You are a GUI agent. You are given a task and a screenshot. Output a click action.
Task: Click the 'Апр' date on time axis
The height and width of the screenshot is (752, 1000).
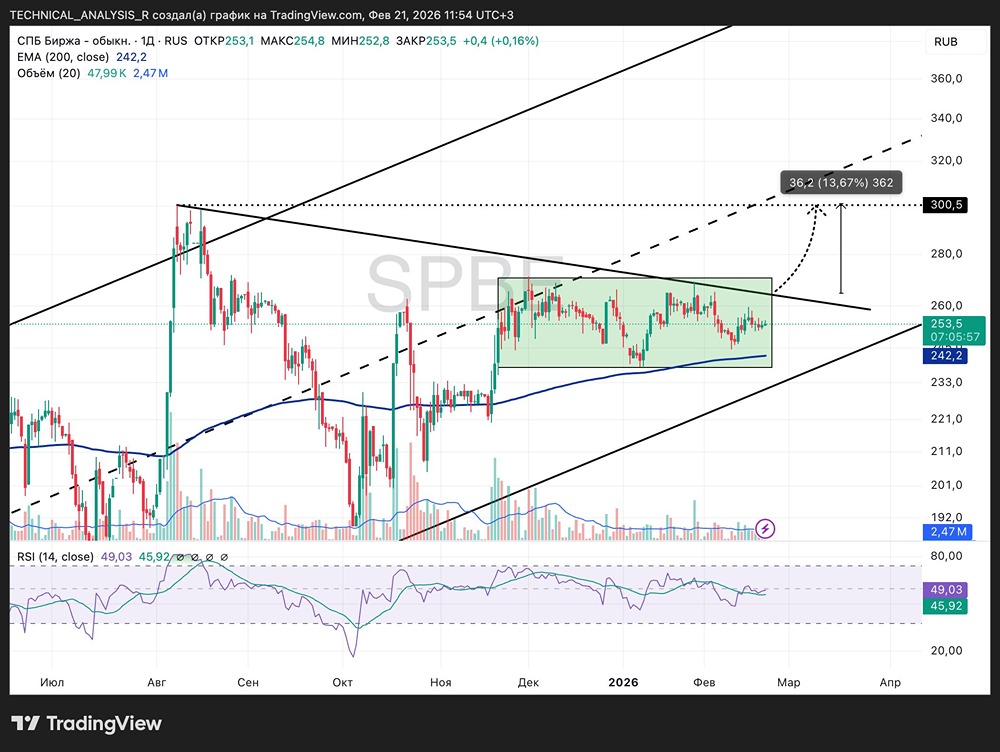(x=890, y=682)
